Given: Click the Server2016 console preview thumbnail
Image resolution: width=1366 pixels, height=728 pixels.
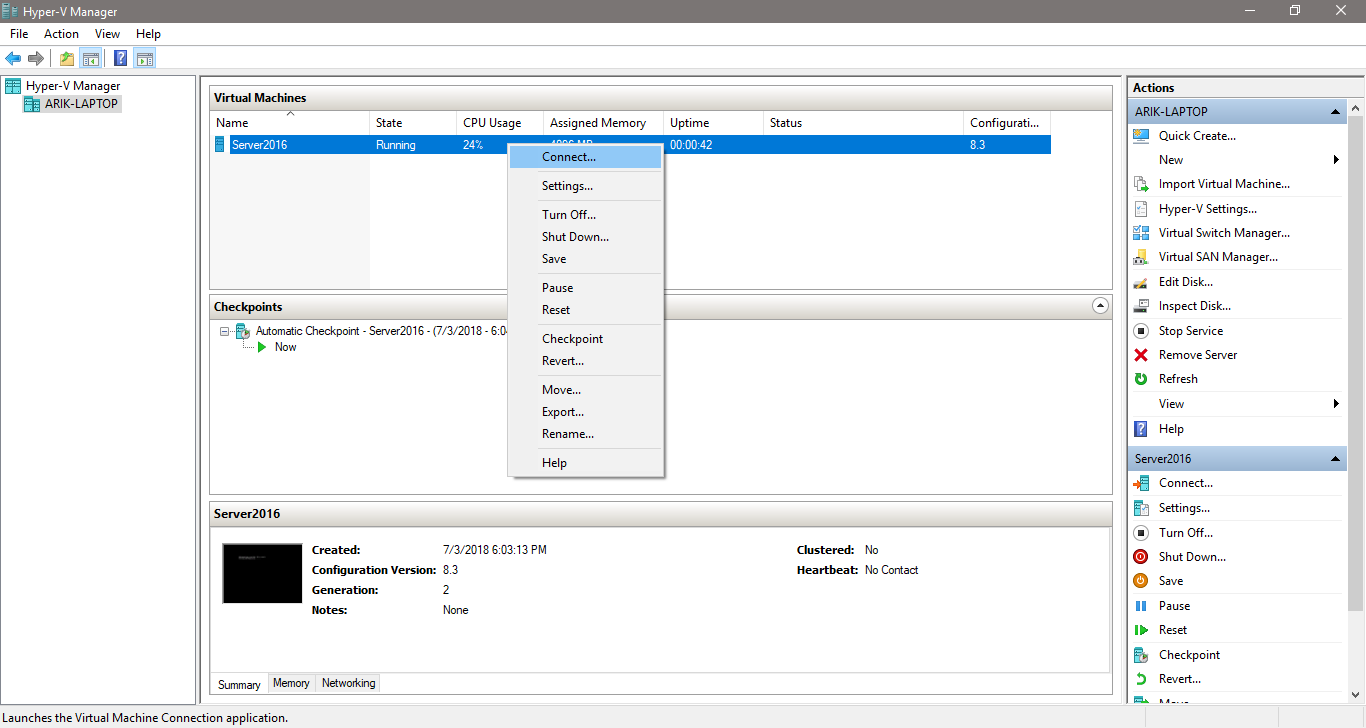Looking at the screenshot, I should 262,573.
